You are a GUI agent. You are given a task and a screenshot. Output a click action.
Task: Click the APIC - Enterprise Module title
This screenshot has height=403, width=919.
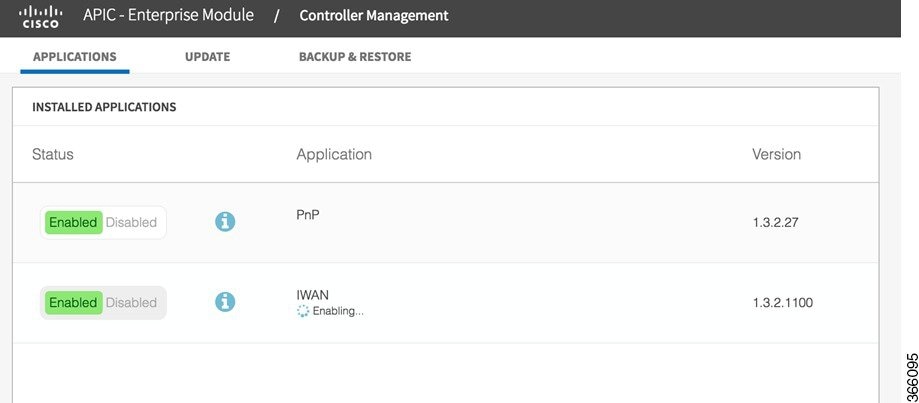(x=168, y=15)
